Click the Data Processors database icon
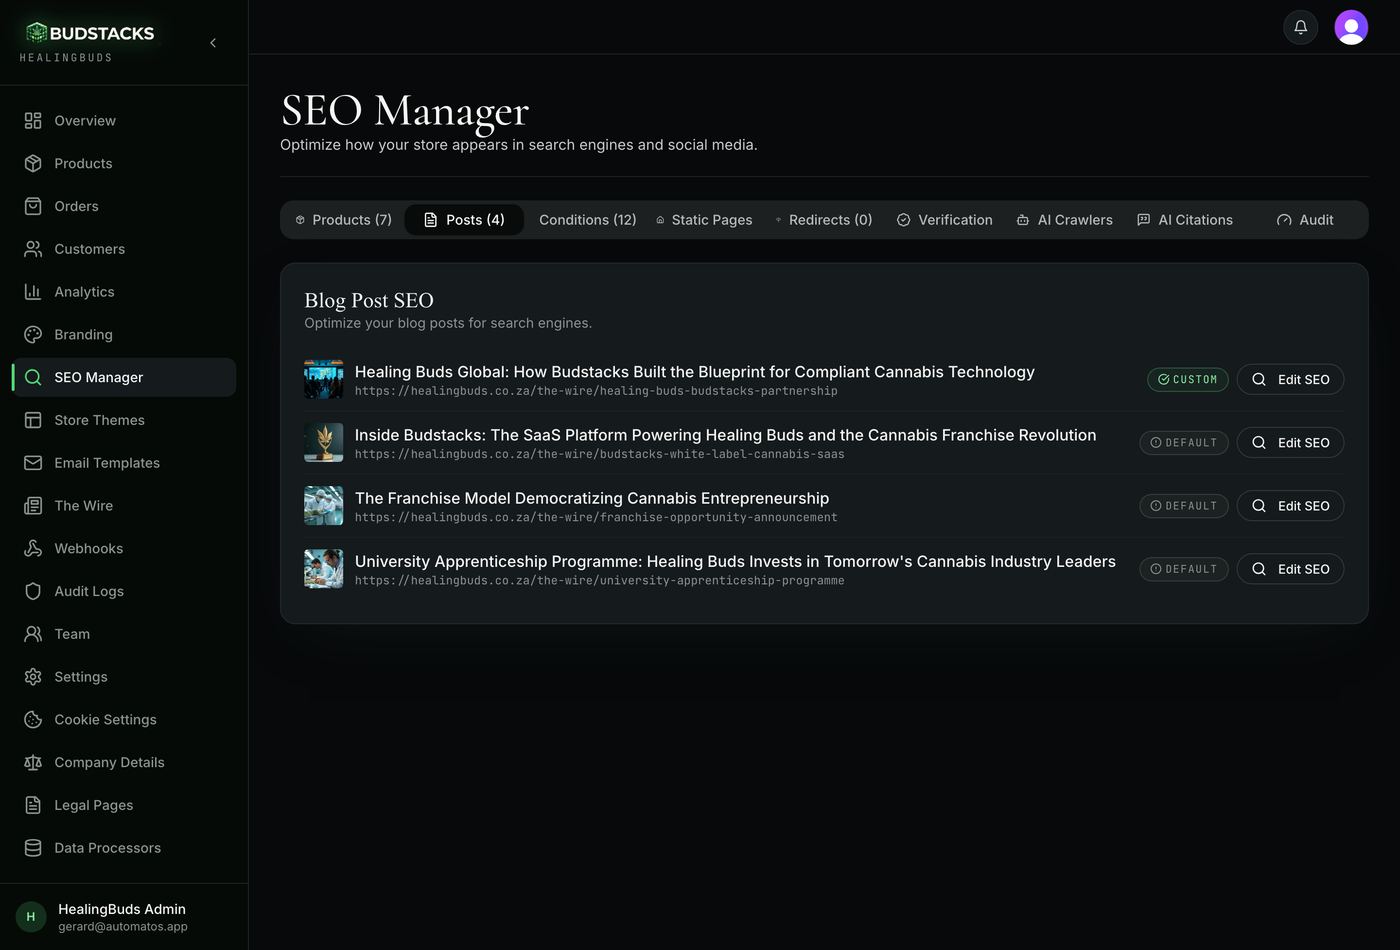This screenshot has width=1400, height=950. point(33,848)
